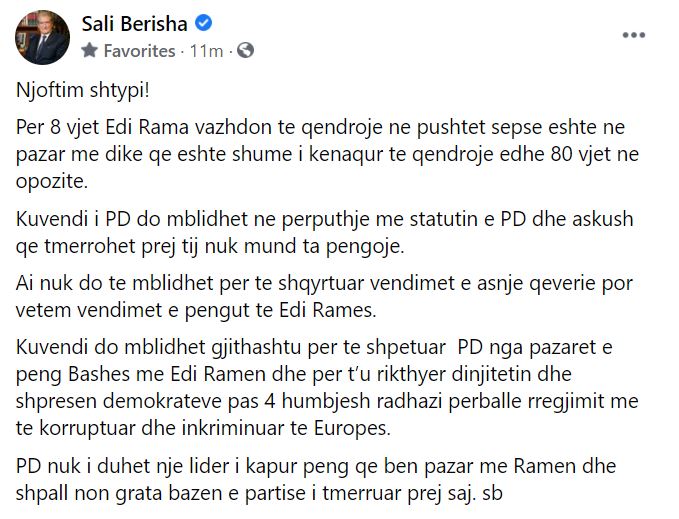The width and height of the screenshot is (679, 519).
Task: Click the public globe privacy icon
Action: (x=245, y=50)
